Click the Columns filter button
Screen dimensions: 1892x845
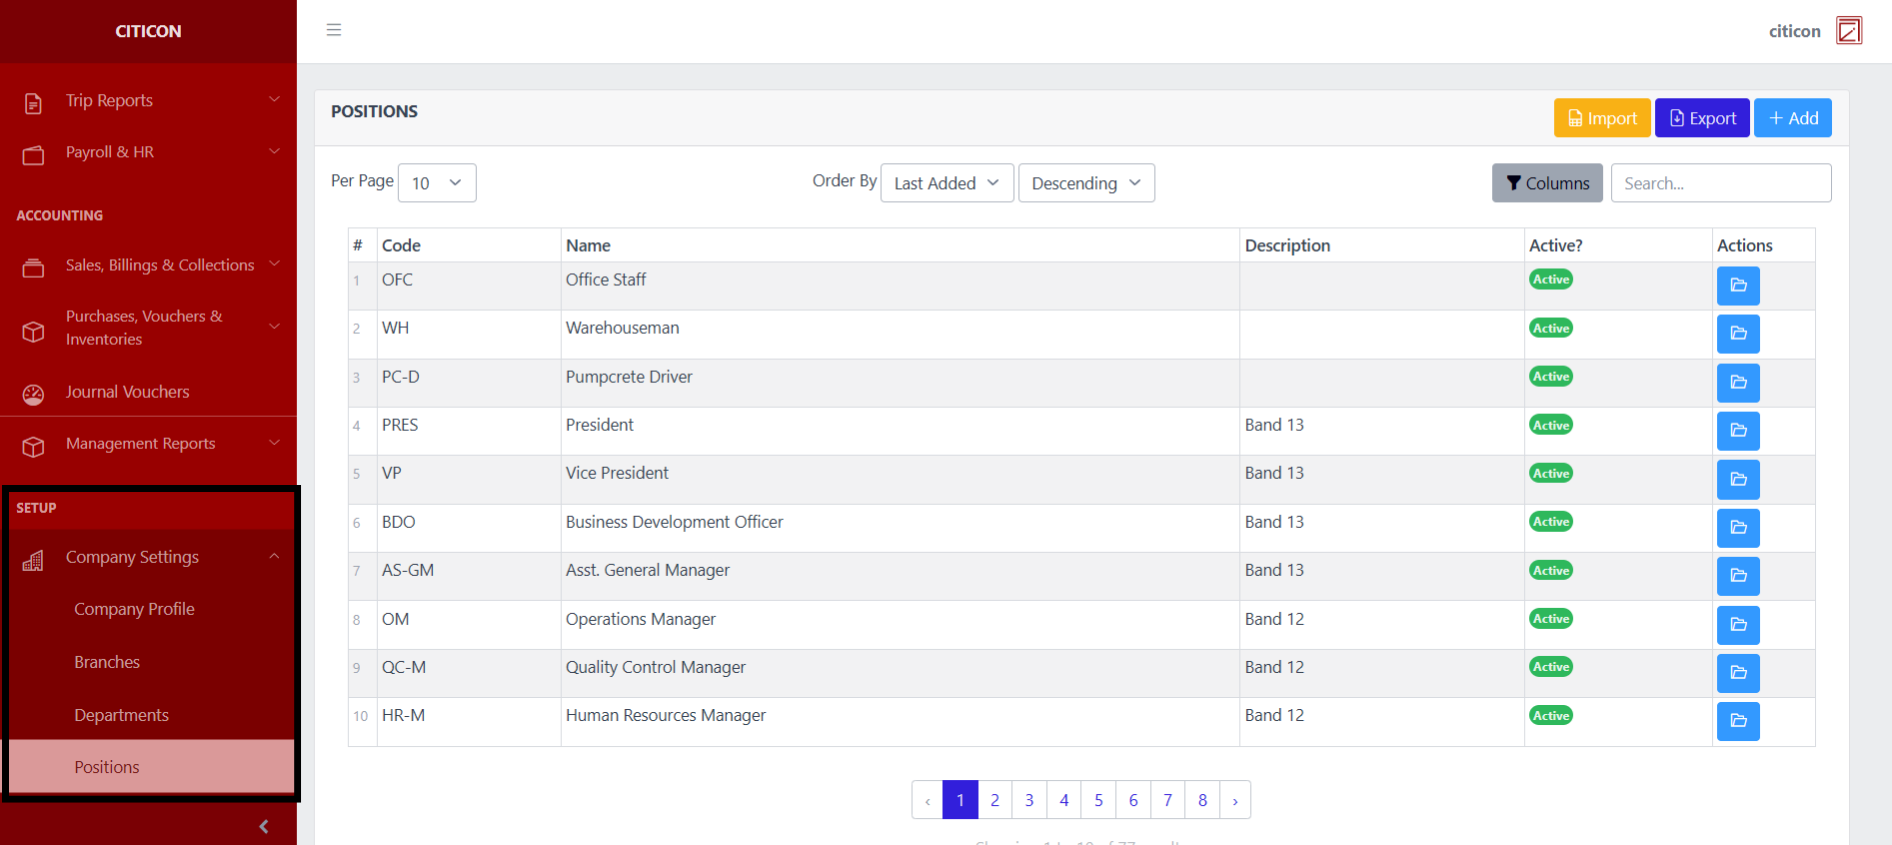pyautogui.click(x=1547, y=183)
